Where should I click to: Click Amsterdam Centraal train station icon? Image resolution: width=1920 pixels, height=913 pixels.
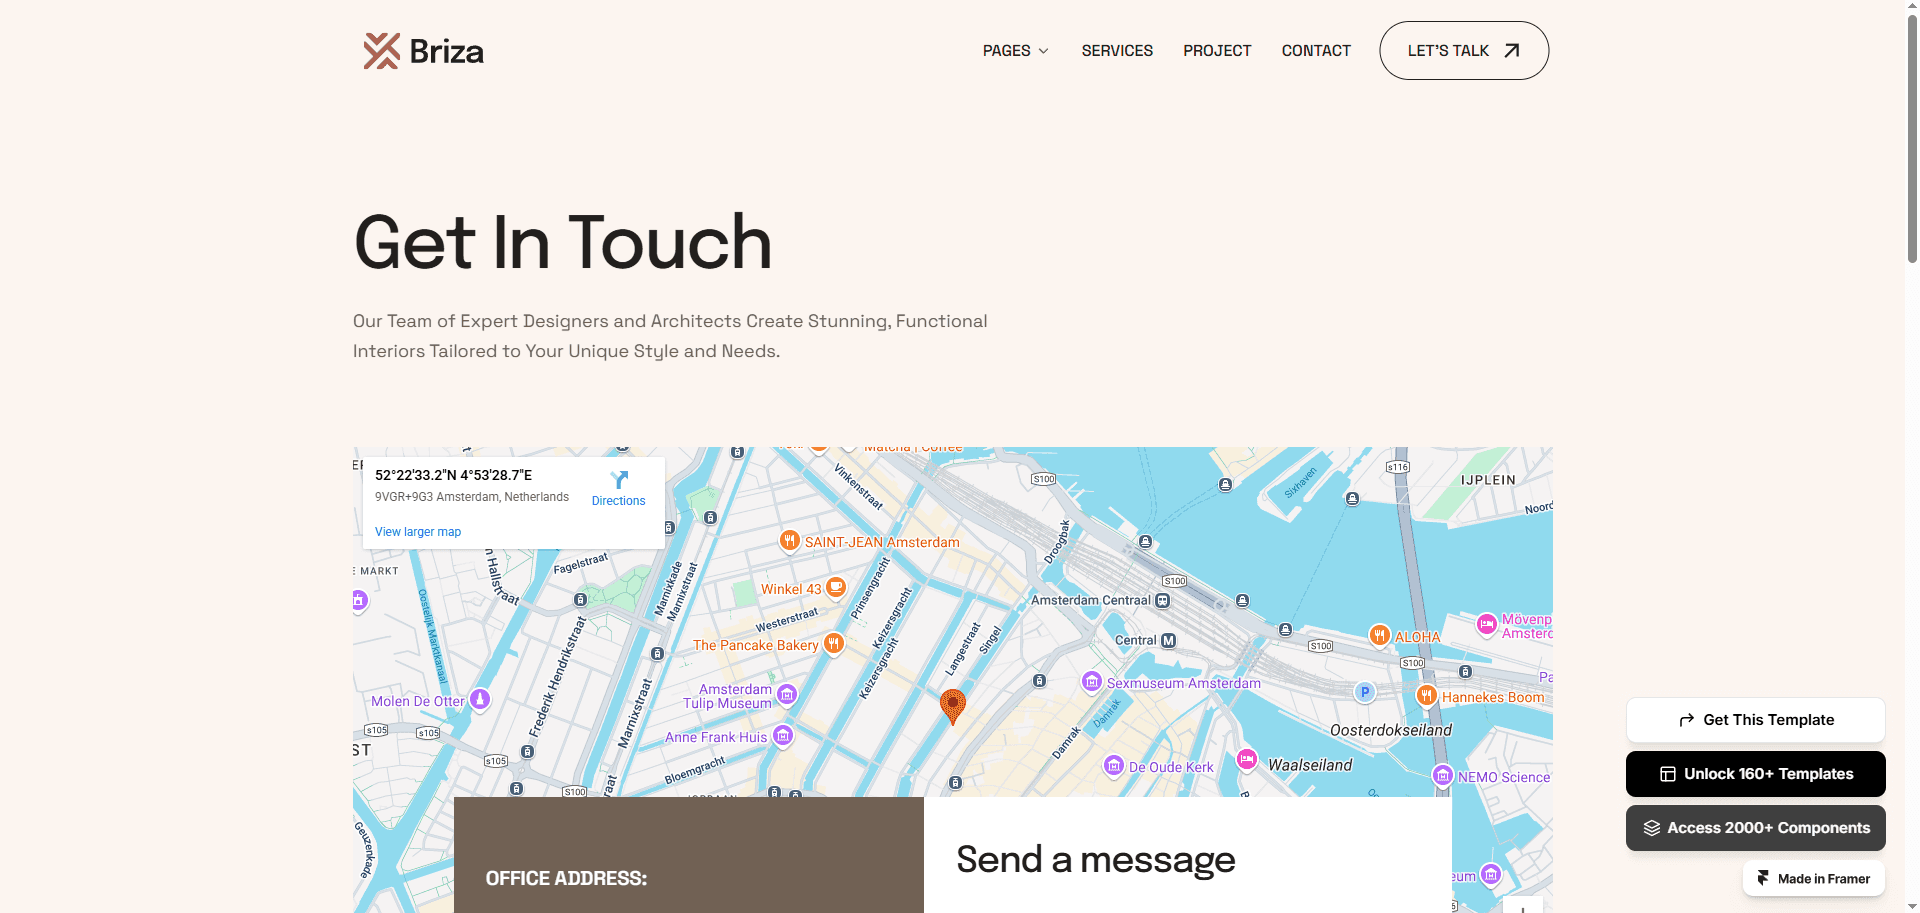pos(1162,601)
